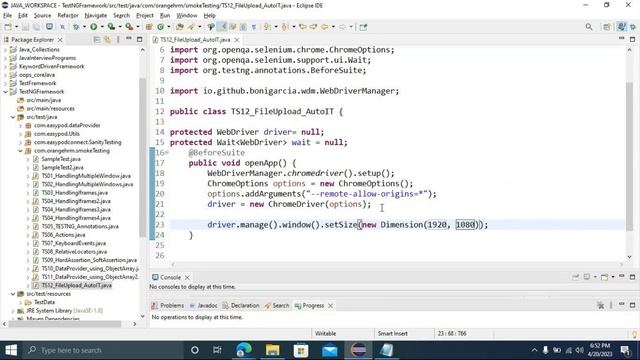
Task: Open the Windows Start menu
Action: [x=11, y=350]
